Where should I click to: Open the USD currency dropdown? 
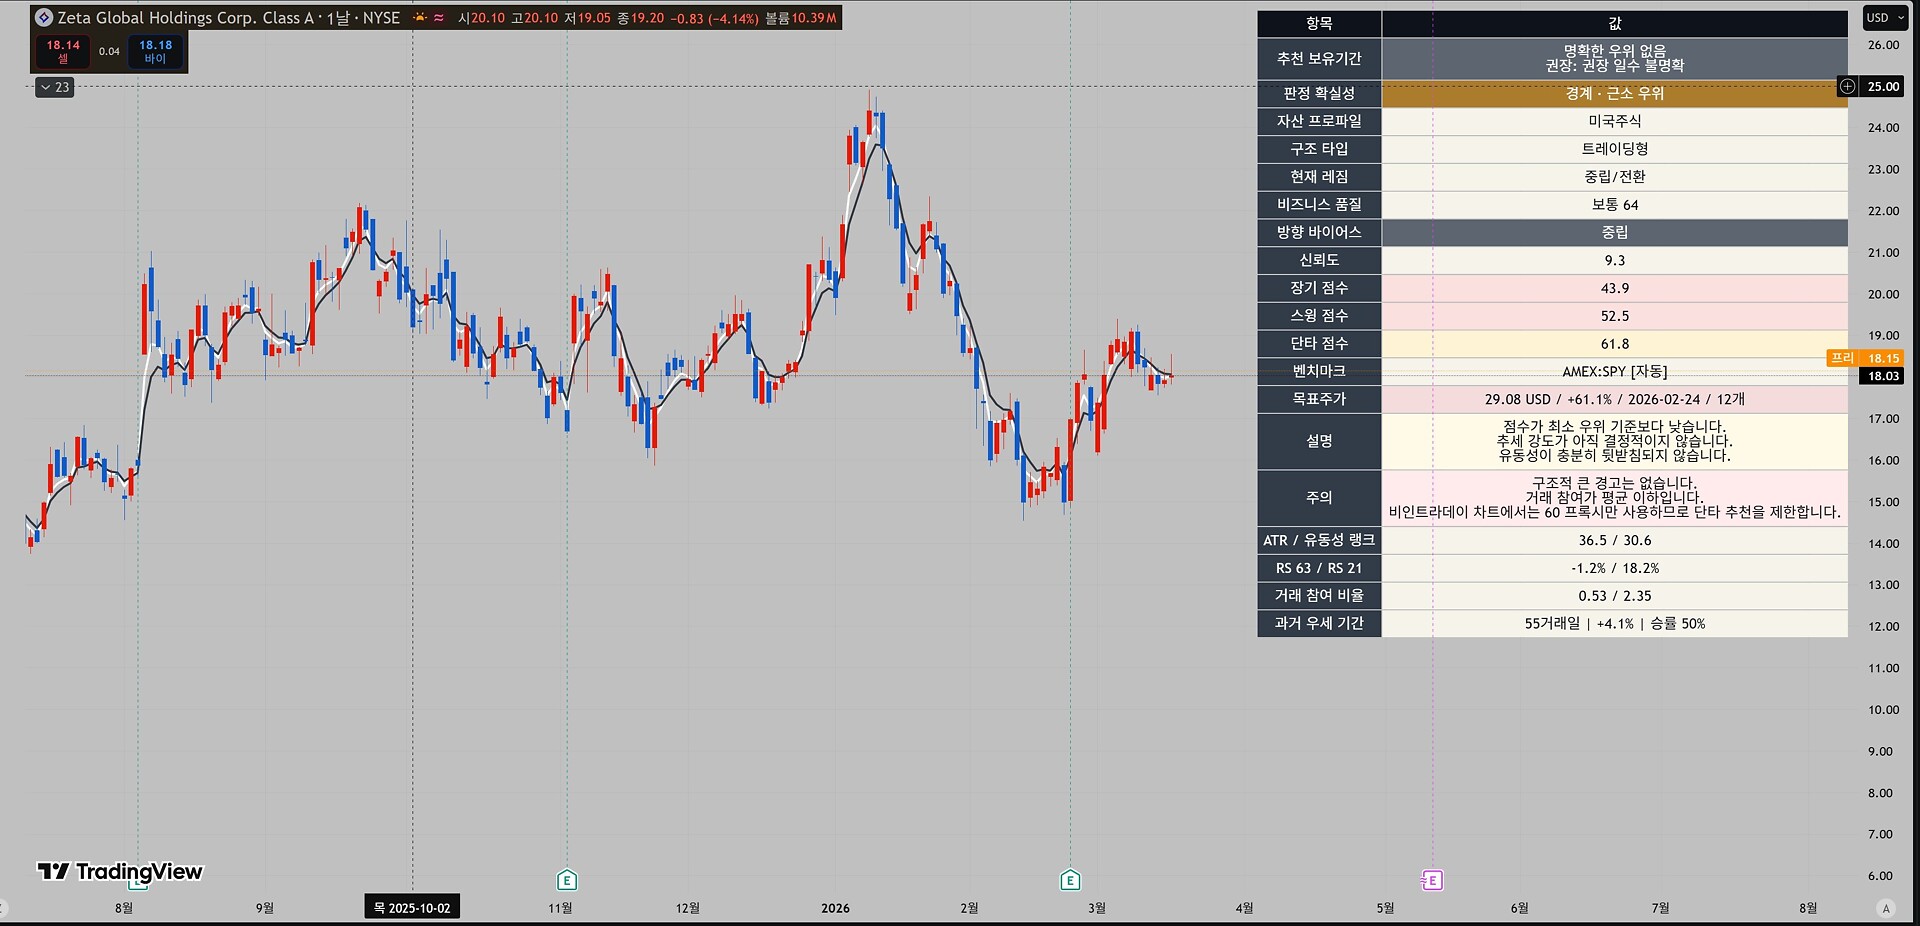pyautogui.click(x=1885, y=18)
